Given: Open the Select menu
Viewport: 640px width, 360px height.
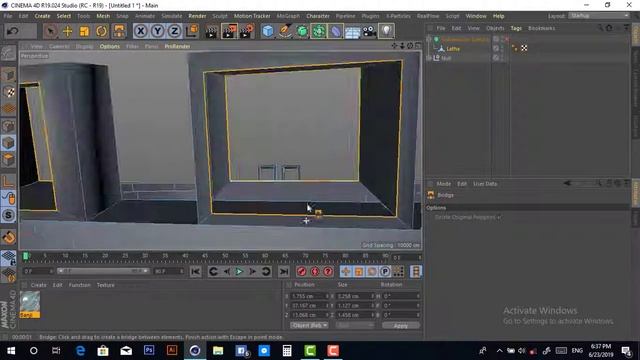Looking at the screenshot, I should [x=63, y=16].
